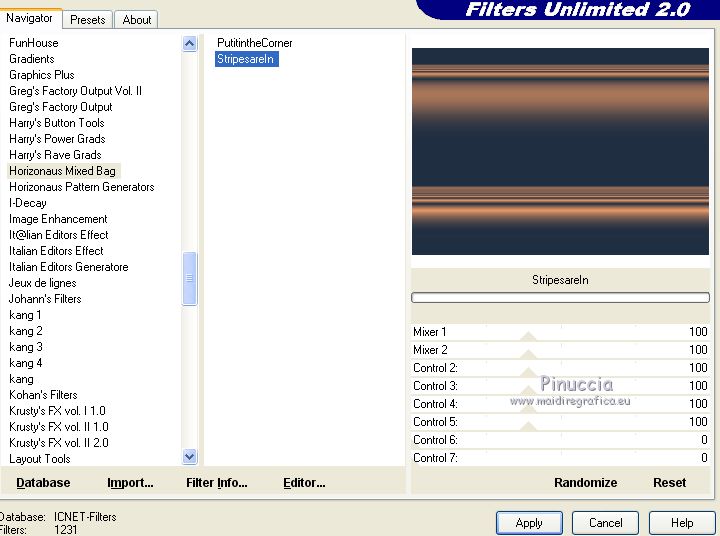
Task: Select I-Decay category
Action: tap(28, 203)
